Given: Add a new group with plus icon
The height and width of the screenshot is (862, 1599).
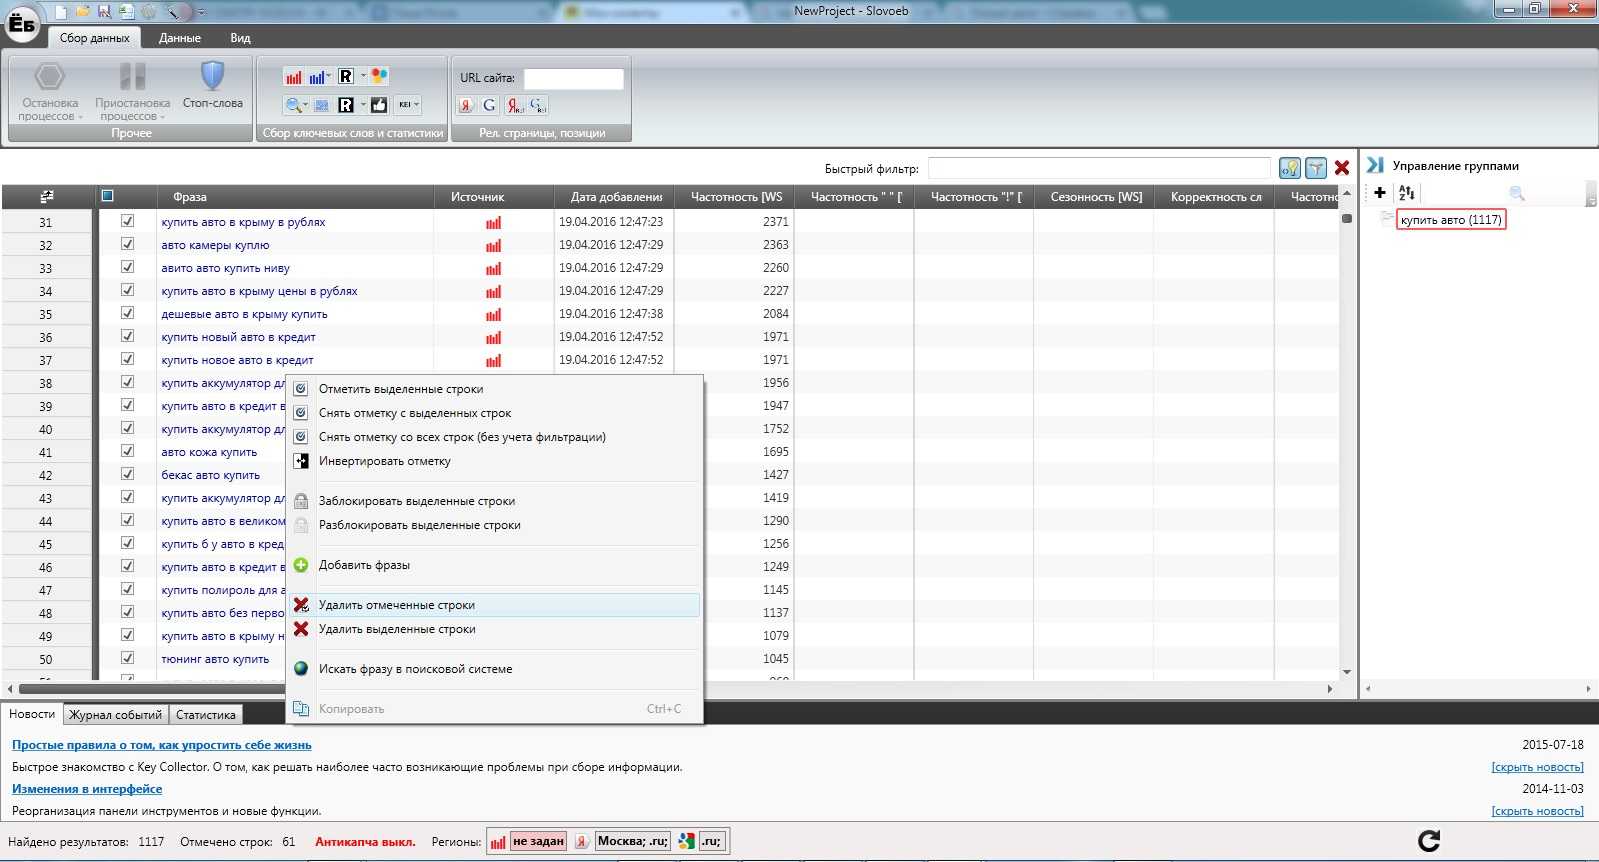Looking at the screenshot, I should (x=1380, y=193).
